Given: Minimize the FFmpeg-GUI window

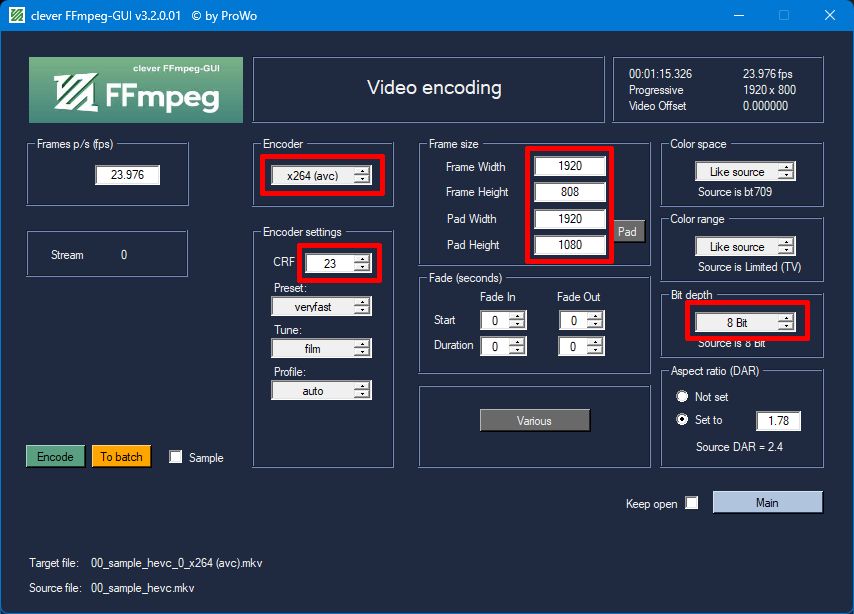Looking at the screenshot, I should pyautogui.click(x=739, y=15).
